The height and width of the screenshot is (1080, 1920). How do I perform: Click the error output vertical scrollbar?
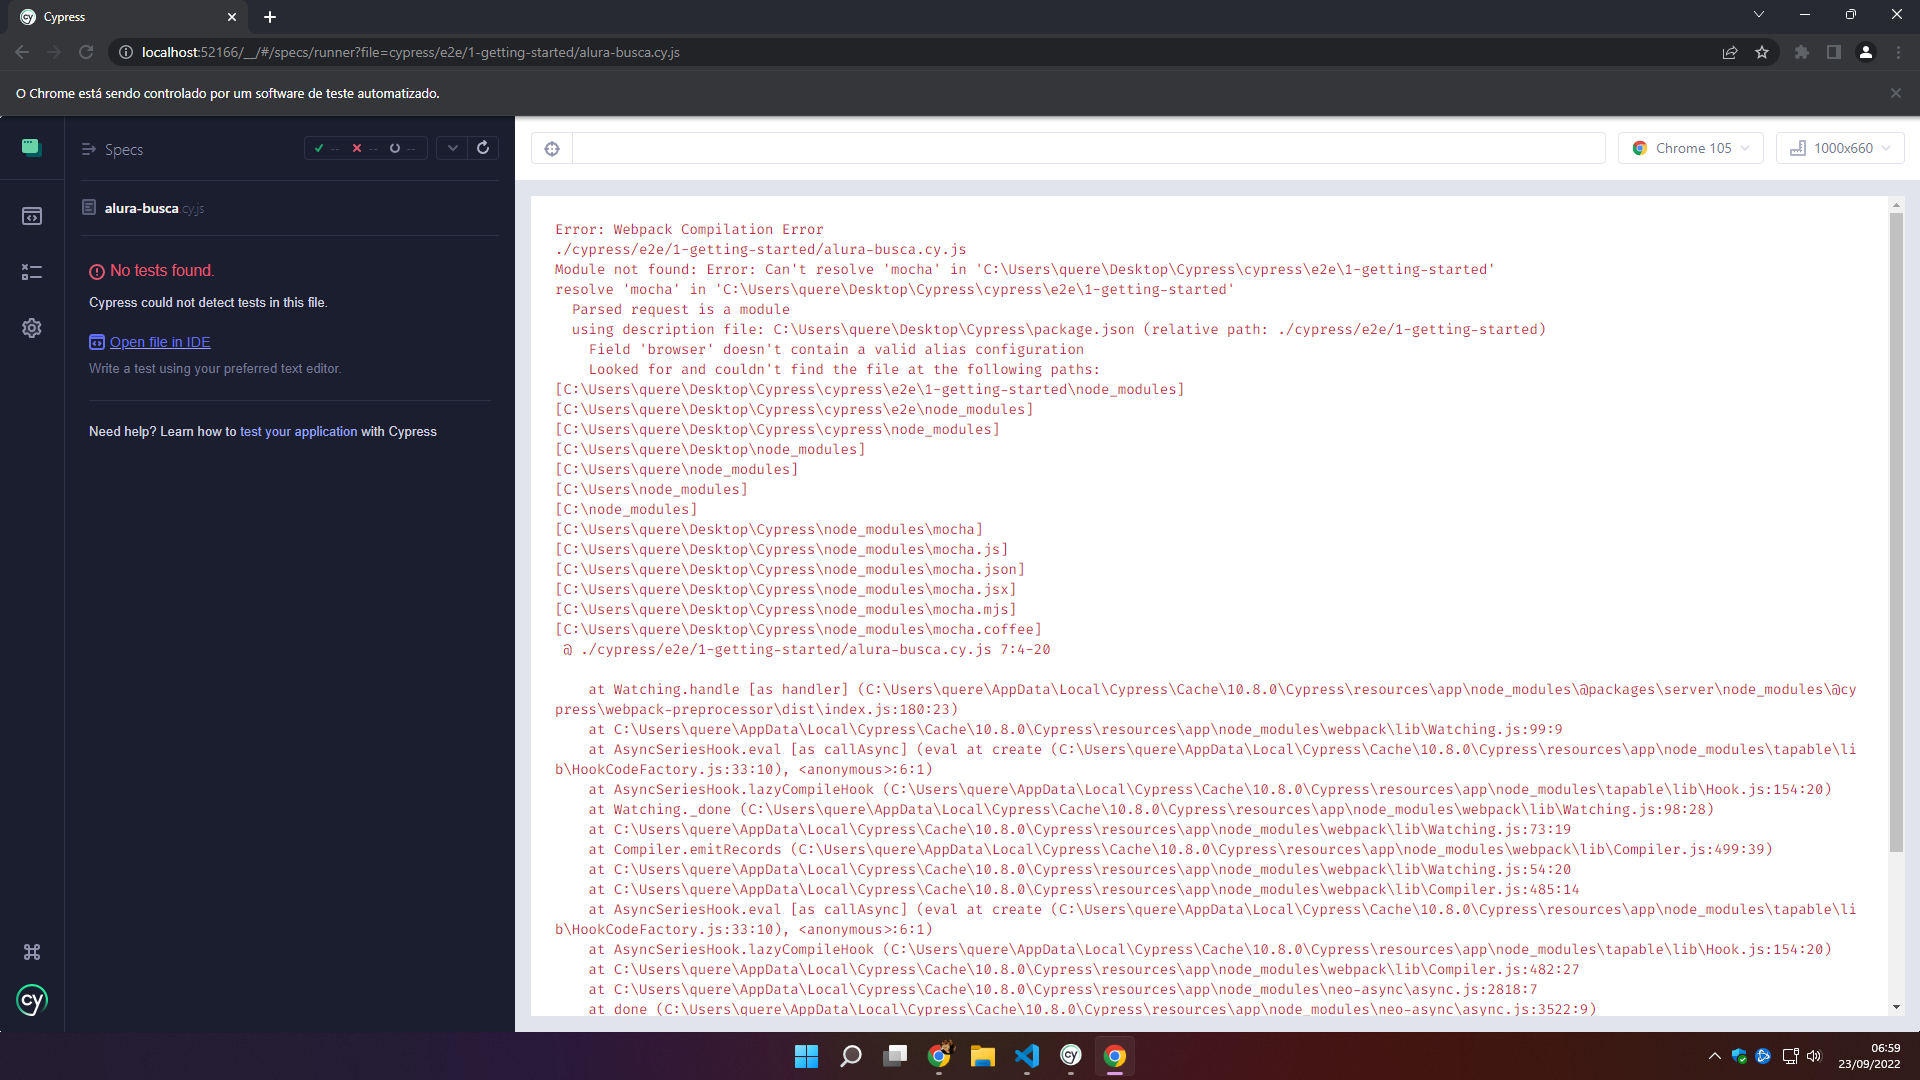tap(1896, 532)
